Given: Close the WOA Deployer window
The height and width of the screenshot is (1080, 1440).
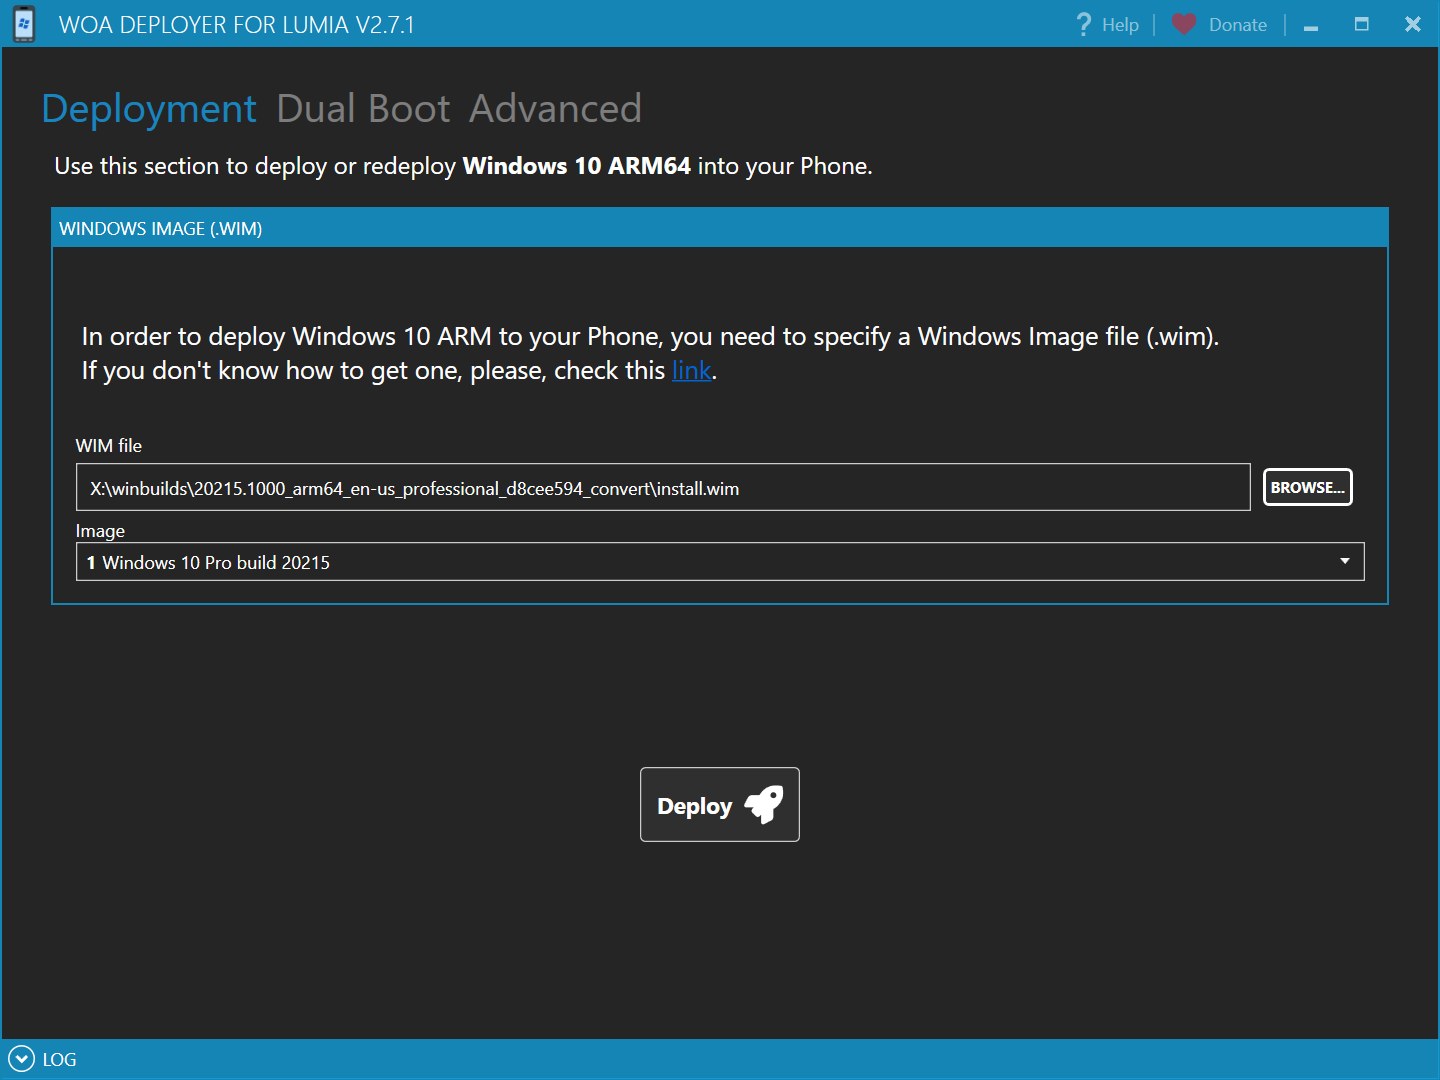Looking at the screenshot, I should (1413, 24).
